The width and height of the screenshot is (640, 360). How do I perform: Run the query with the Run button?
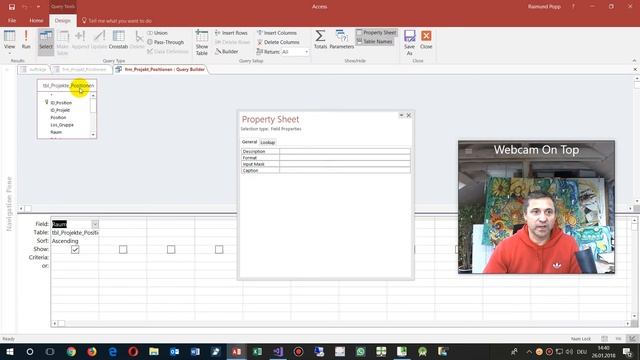pyautogui.click(x=26, y=40)
